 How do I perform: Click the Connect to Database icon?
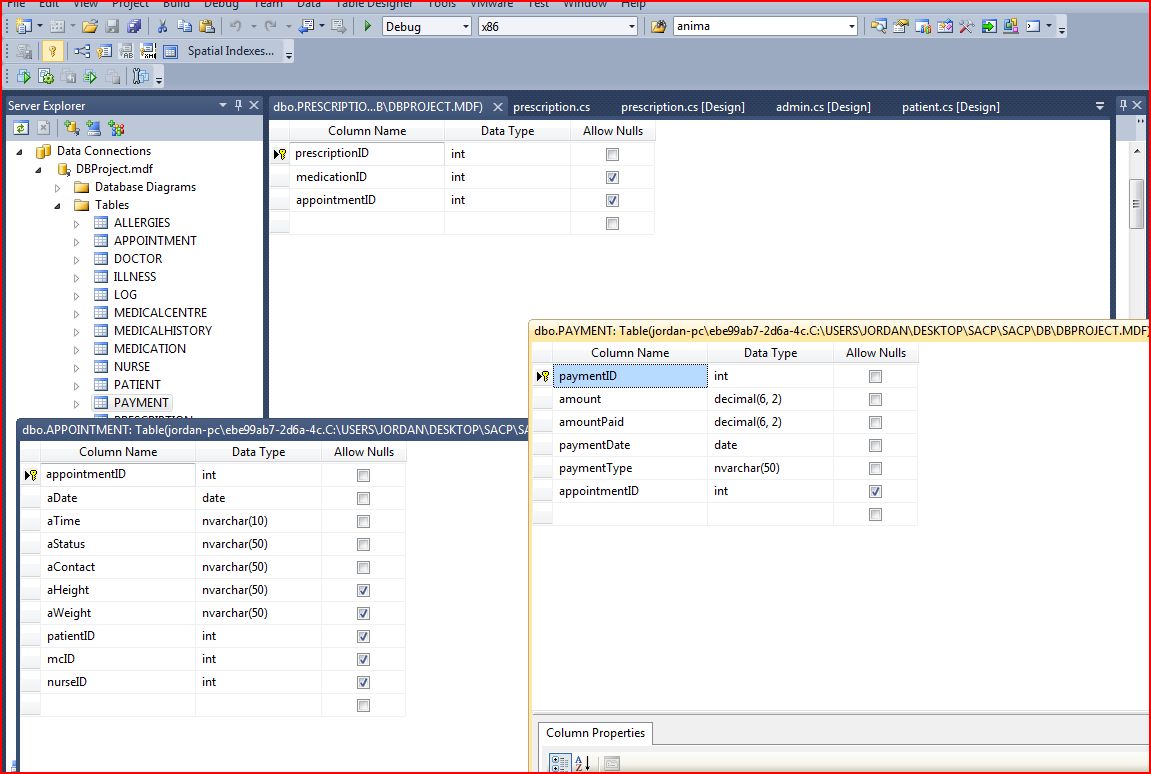click(71, 128)
